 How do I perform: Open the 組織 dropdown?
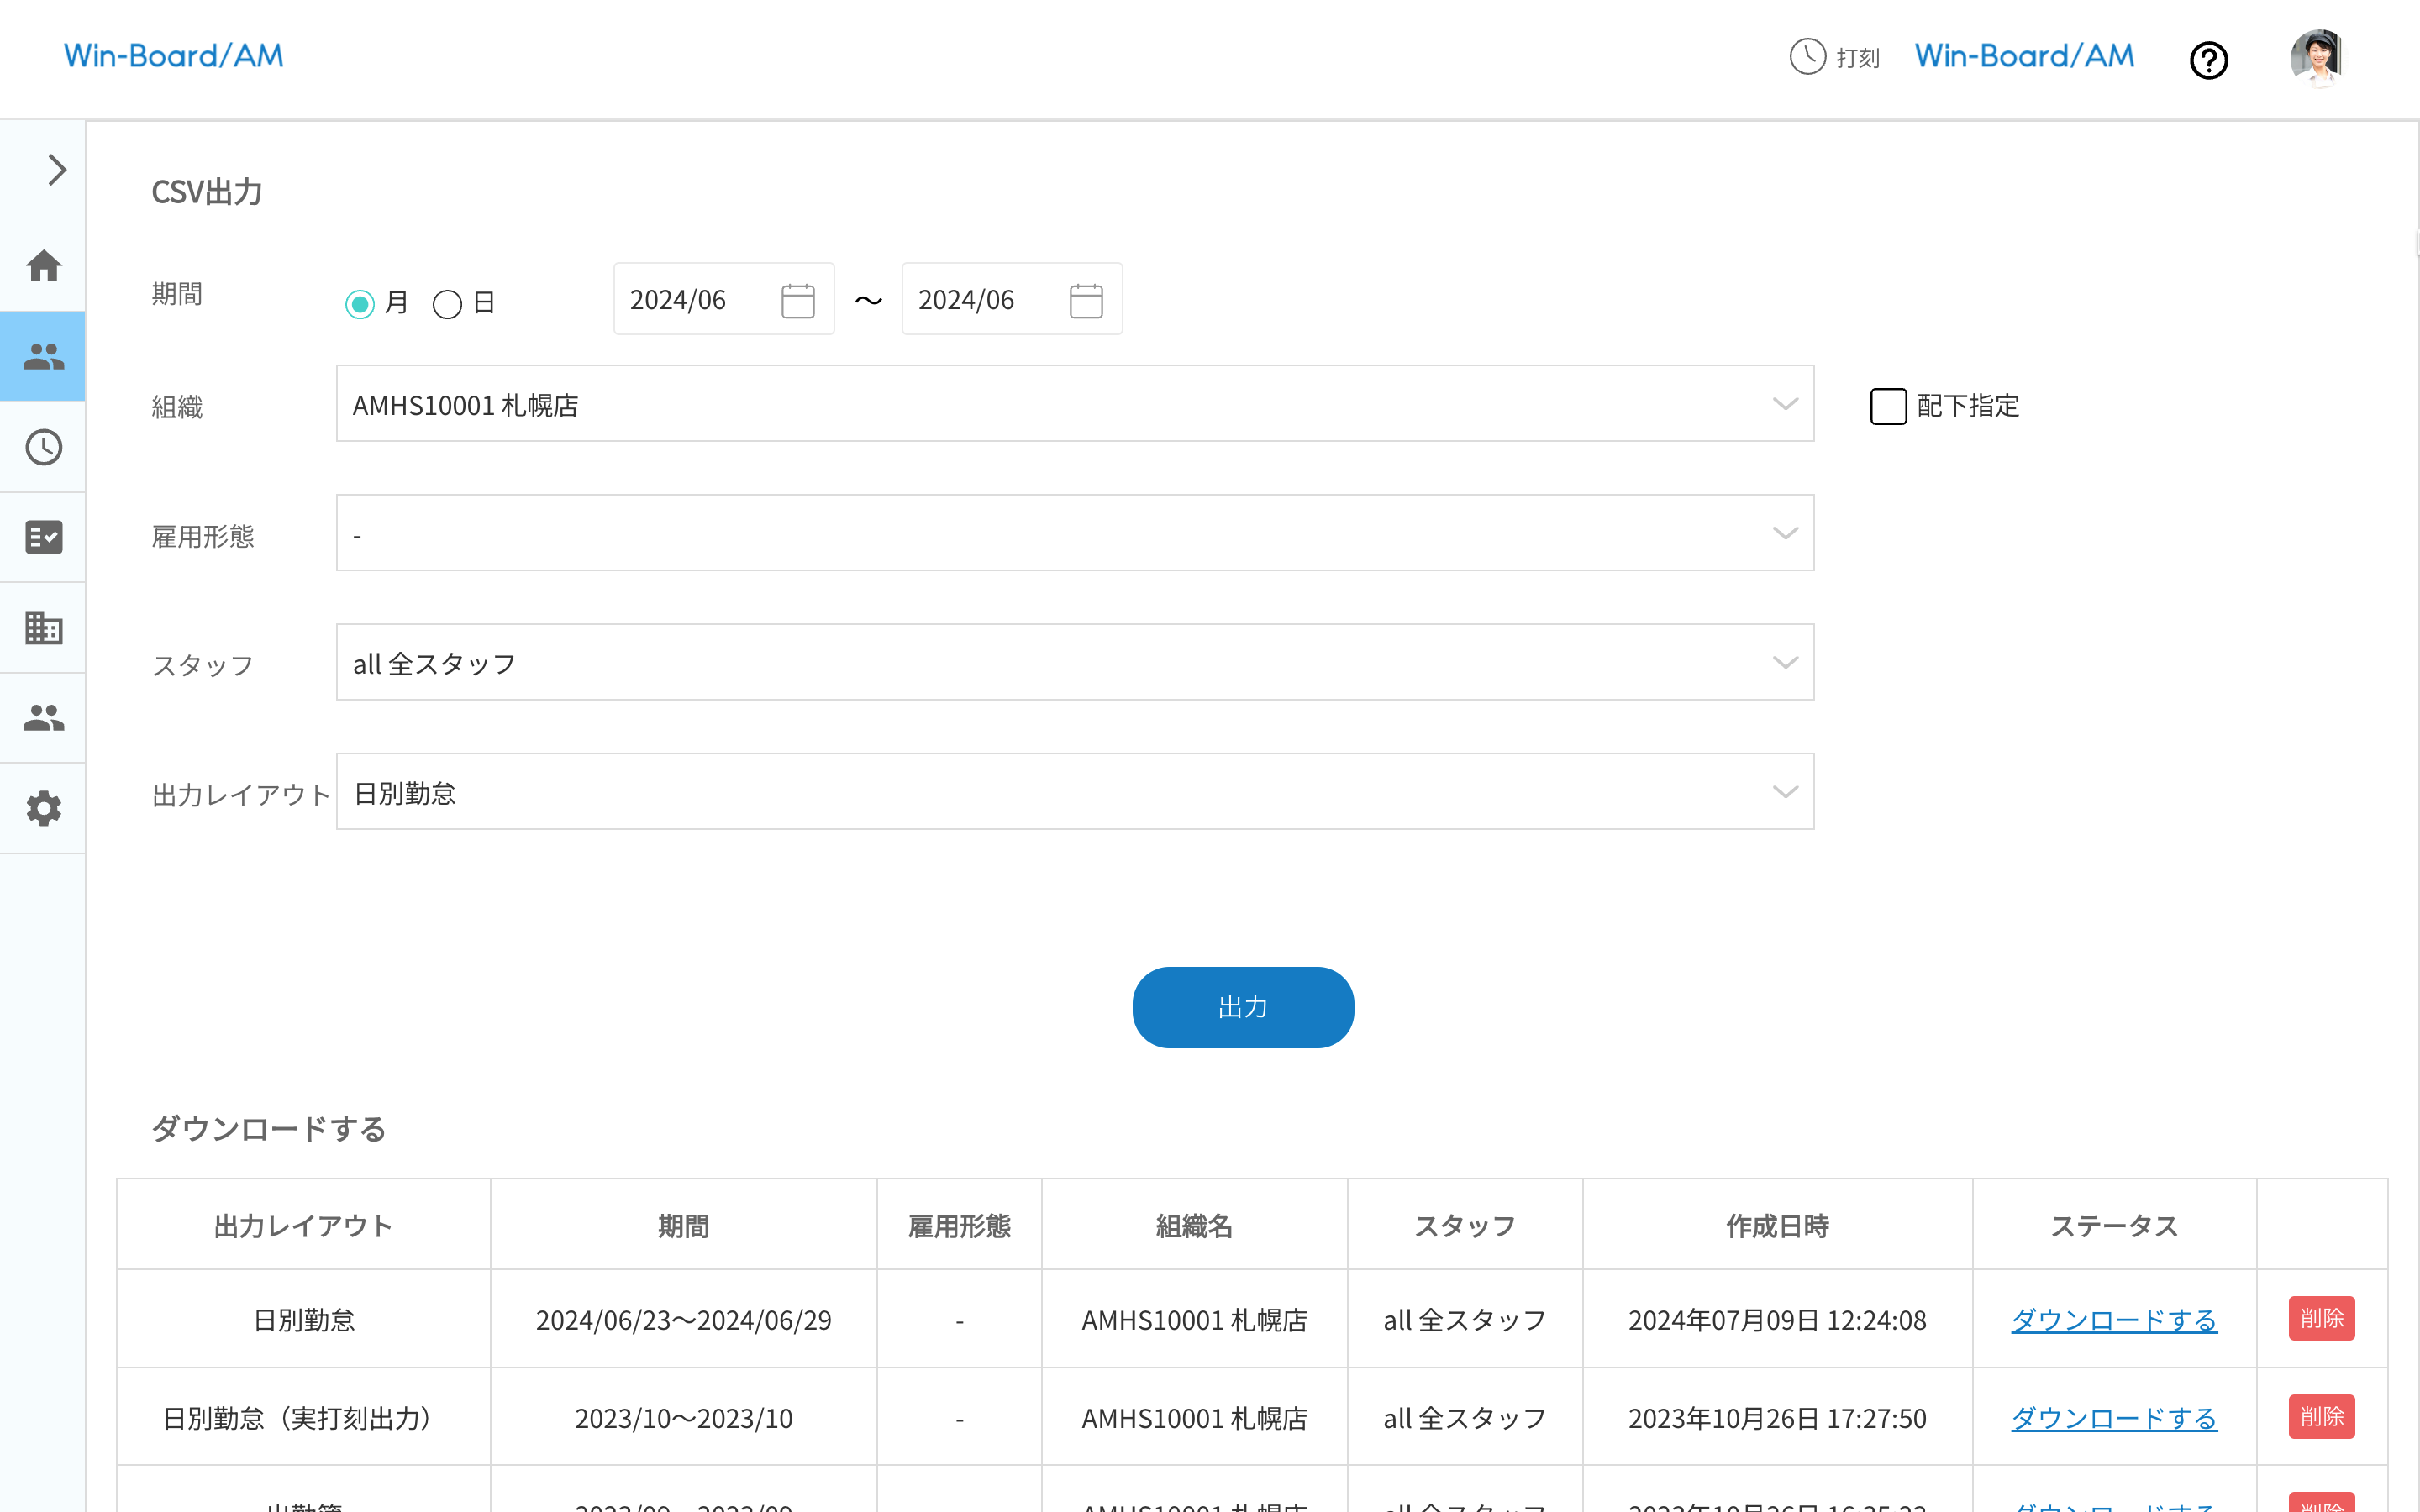(1074, 404)
